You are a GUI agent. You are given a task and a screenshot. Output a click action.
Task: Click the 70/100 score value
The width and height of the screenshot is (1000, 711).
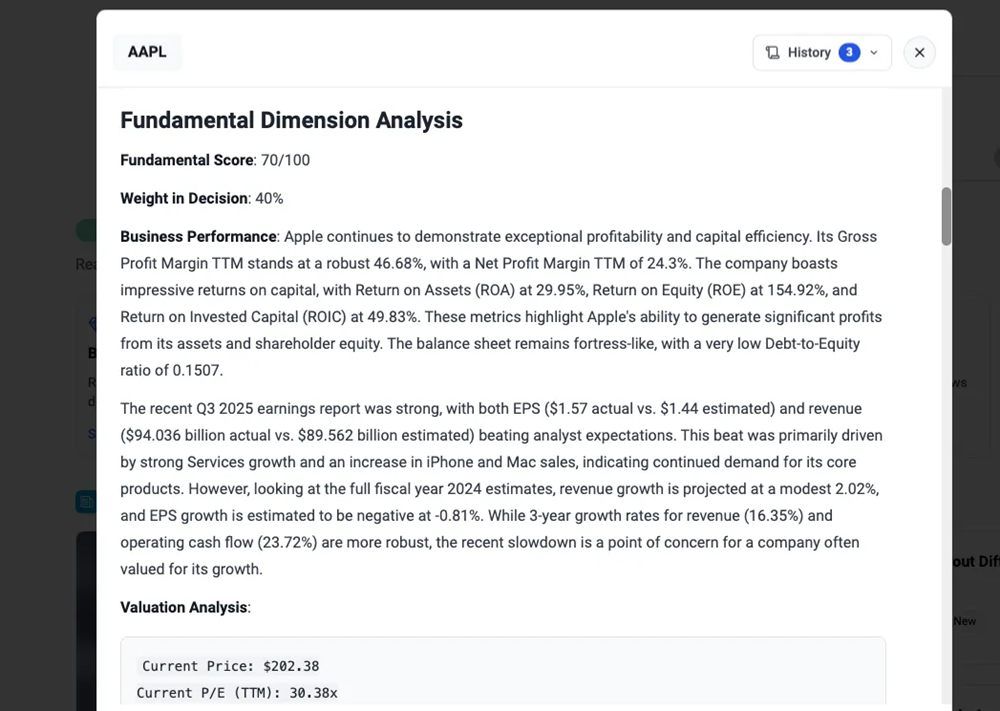pyautogui.click(x=285, y=160)
